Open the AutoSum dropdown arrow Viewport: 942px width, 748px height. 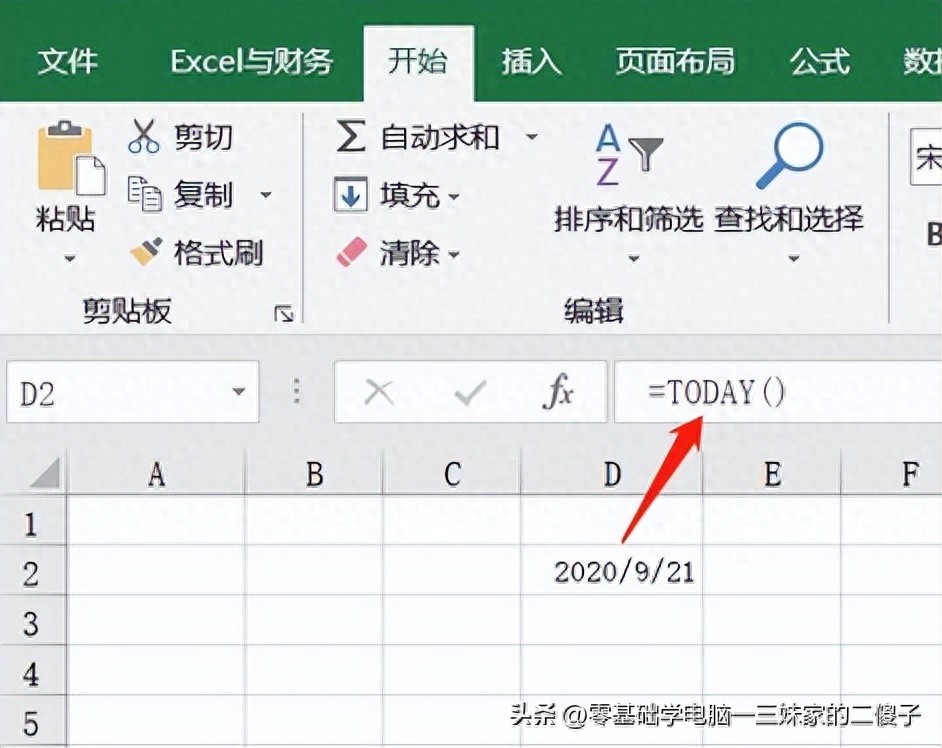(532, 137)
